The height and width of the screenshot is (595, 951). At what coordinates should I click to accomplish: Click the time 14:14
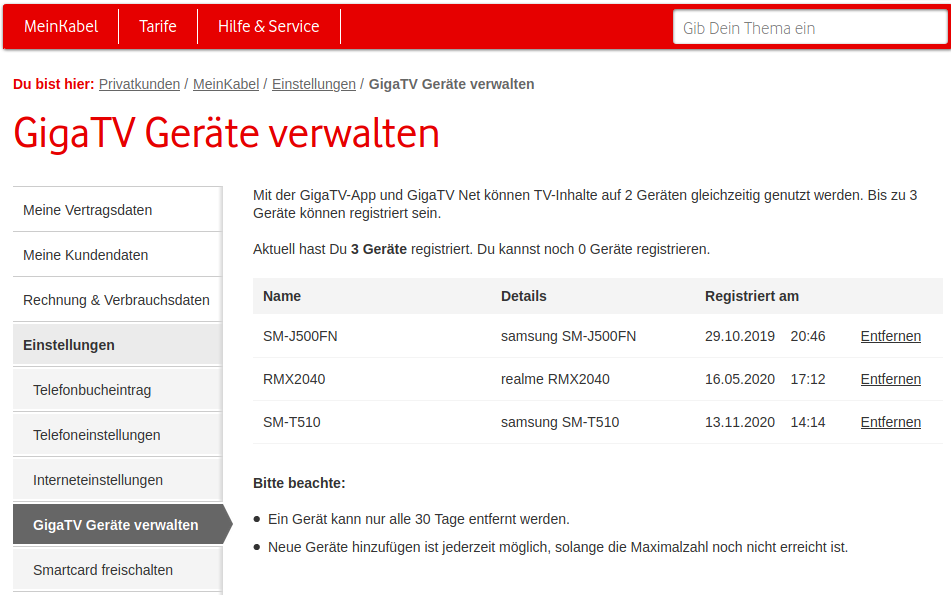click(x=808, y=422)
